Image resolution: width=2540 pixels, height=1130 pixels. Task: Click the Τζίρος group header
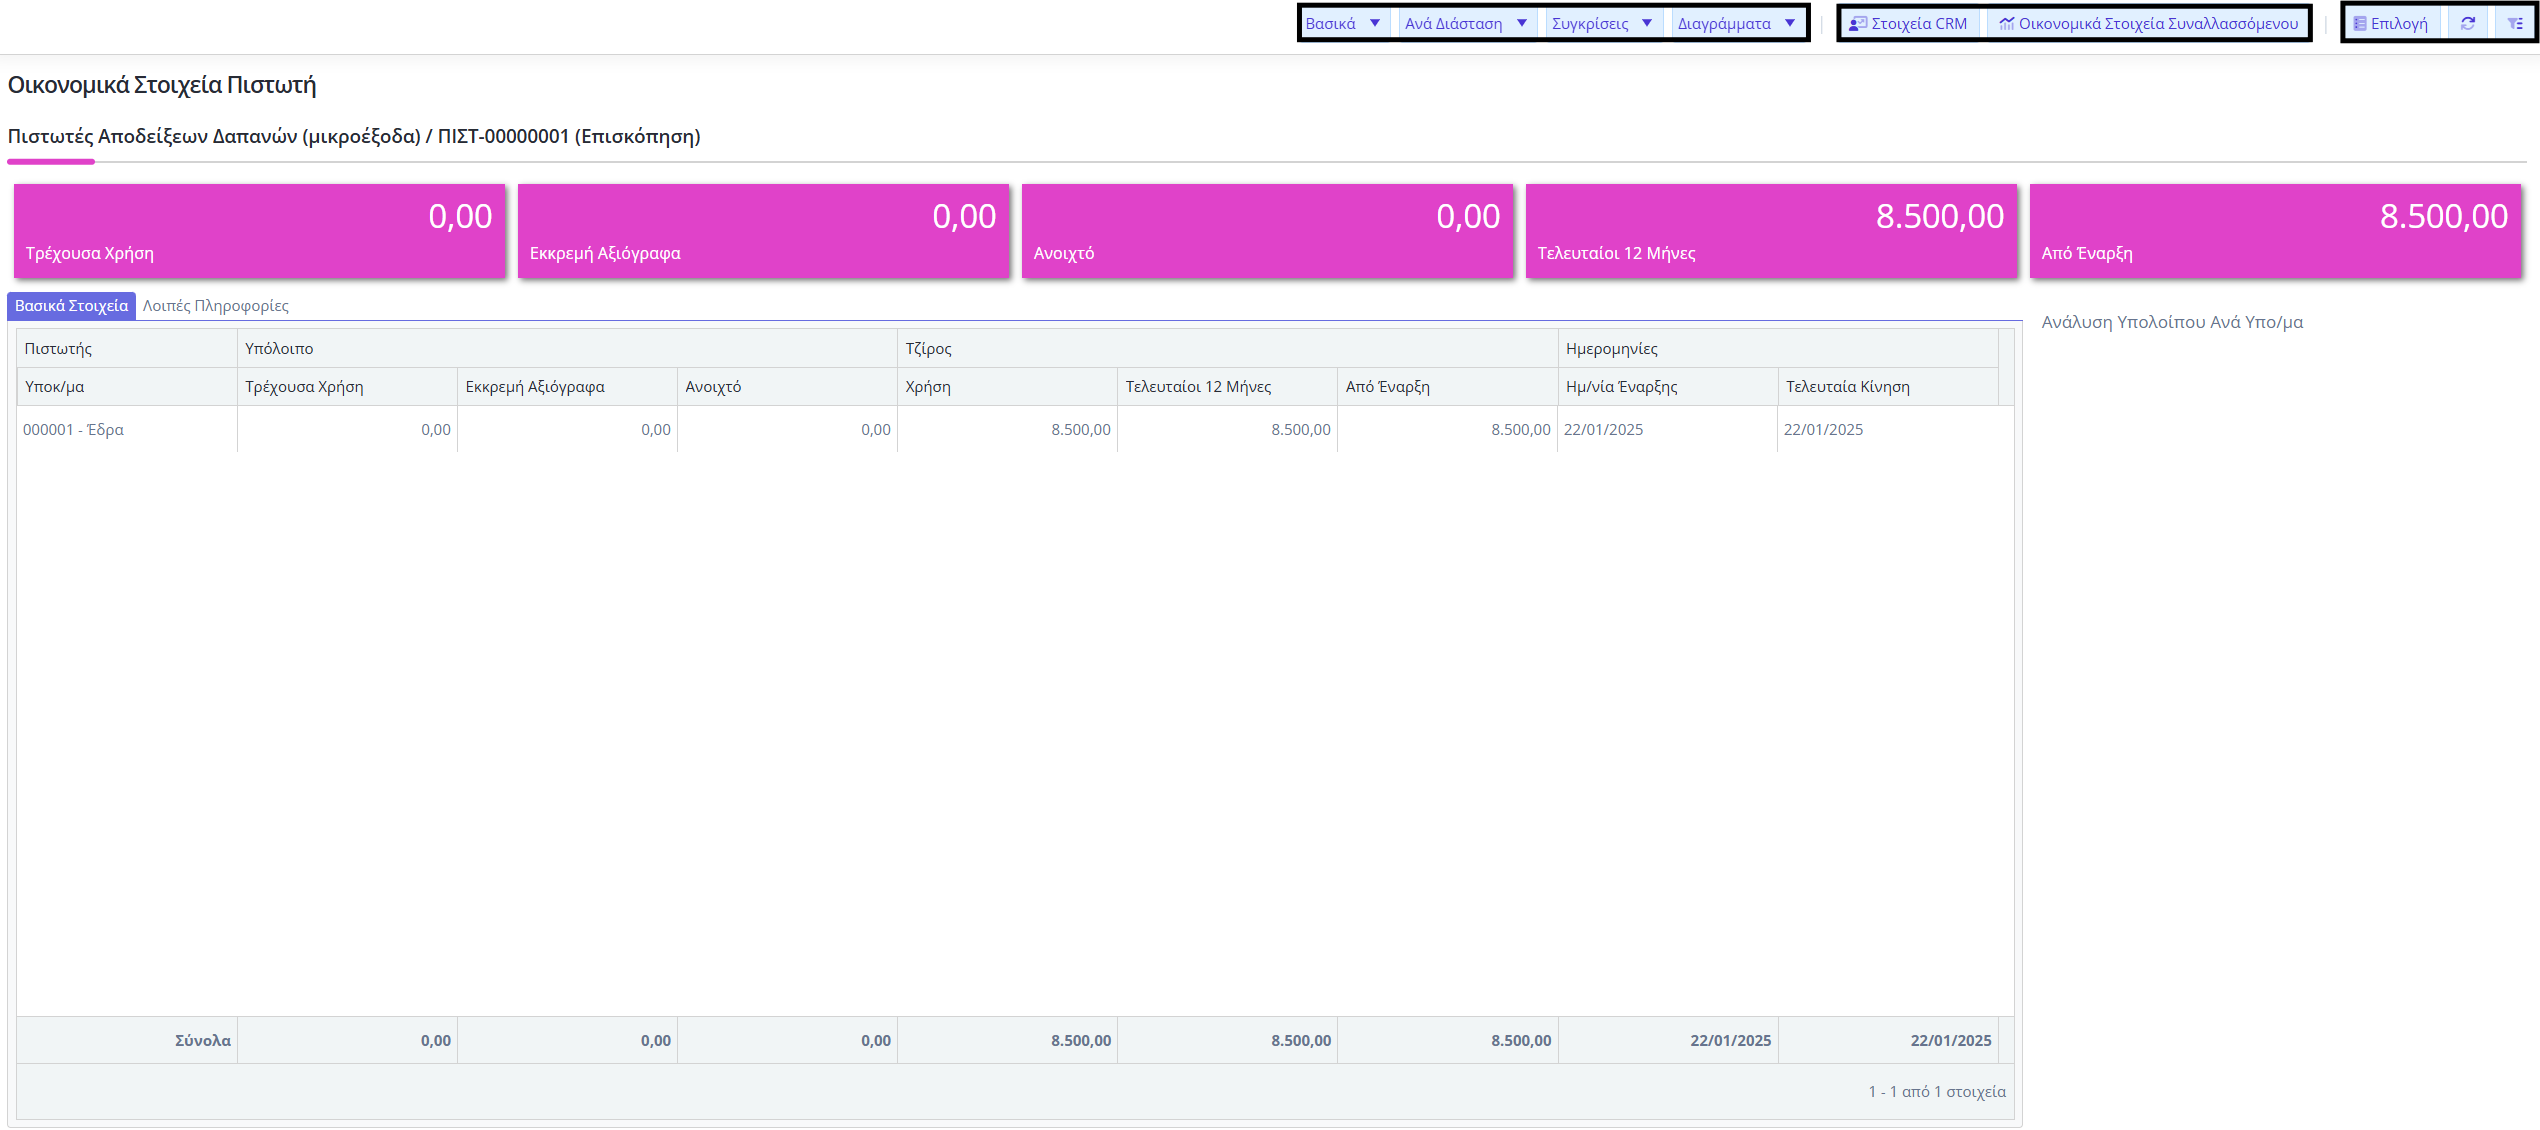coord(1227,349)
